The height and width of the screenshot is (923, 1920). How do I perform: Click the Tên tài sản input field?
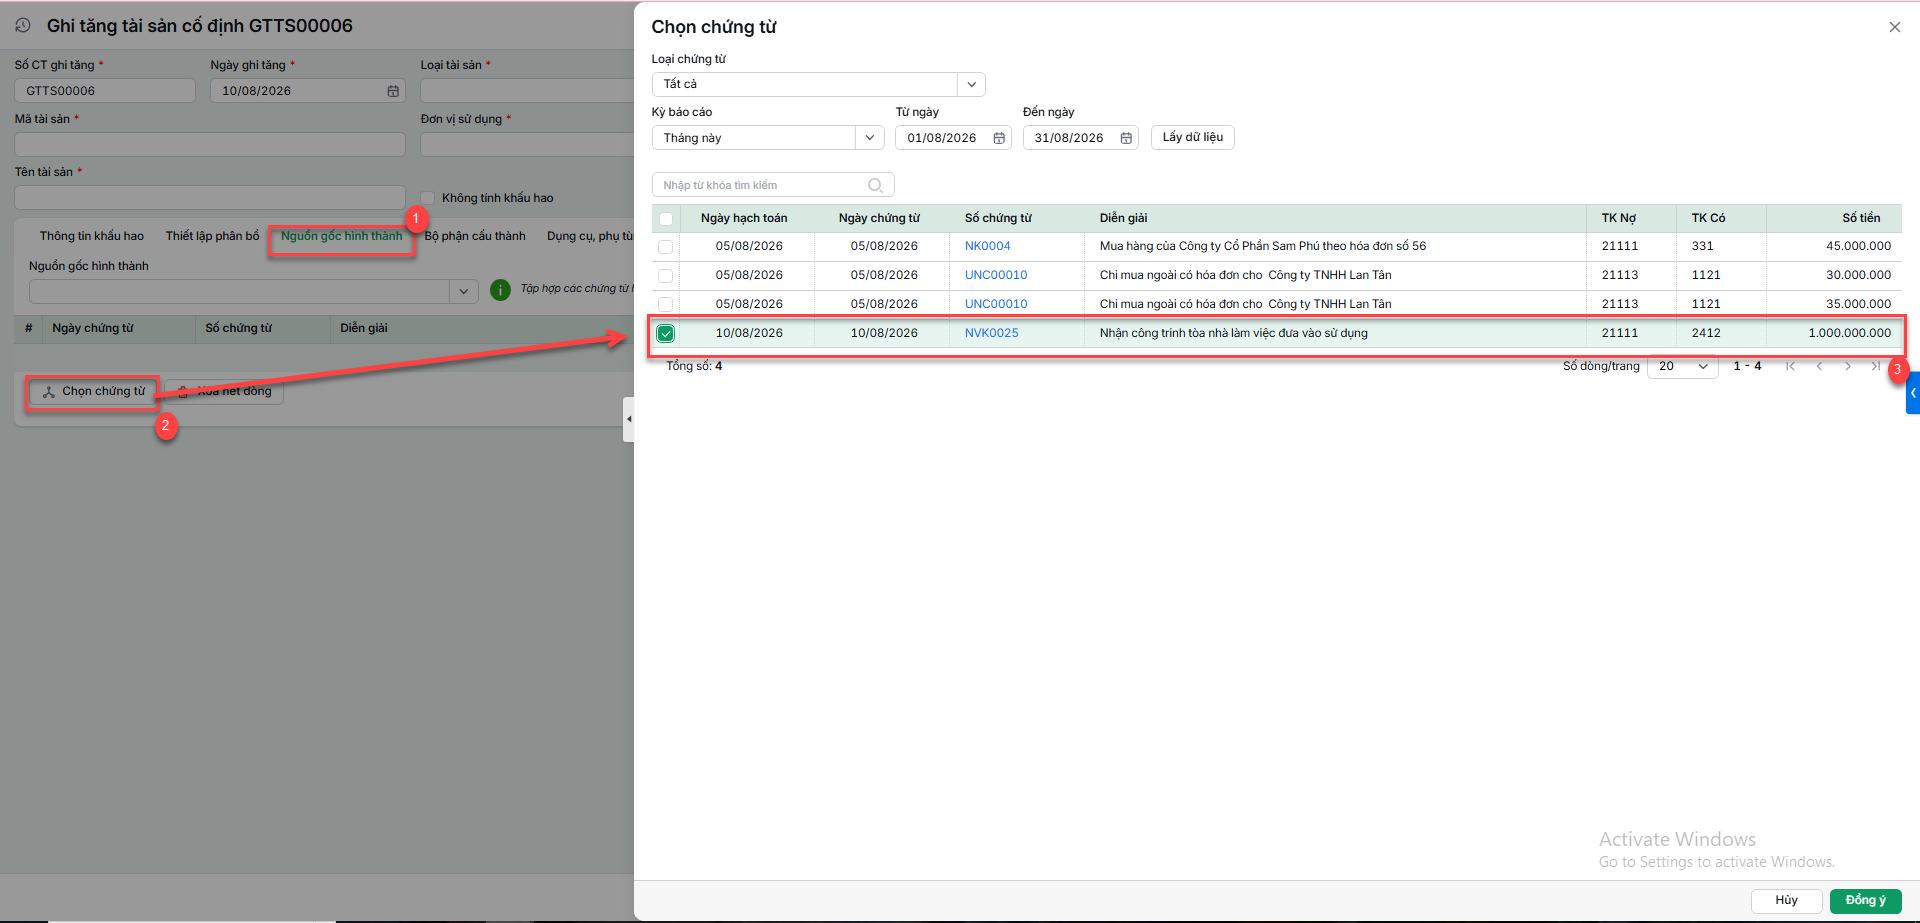[210, 197]
